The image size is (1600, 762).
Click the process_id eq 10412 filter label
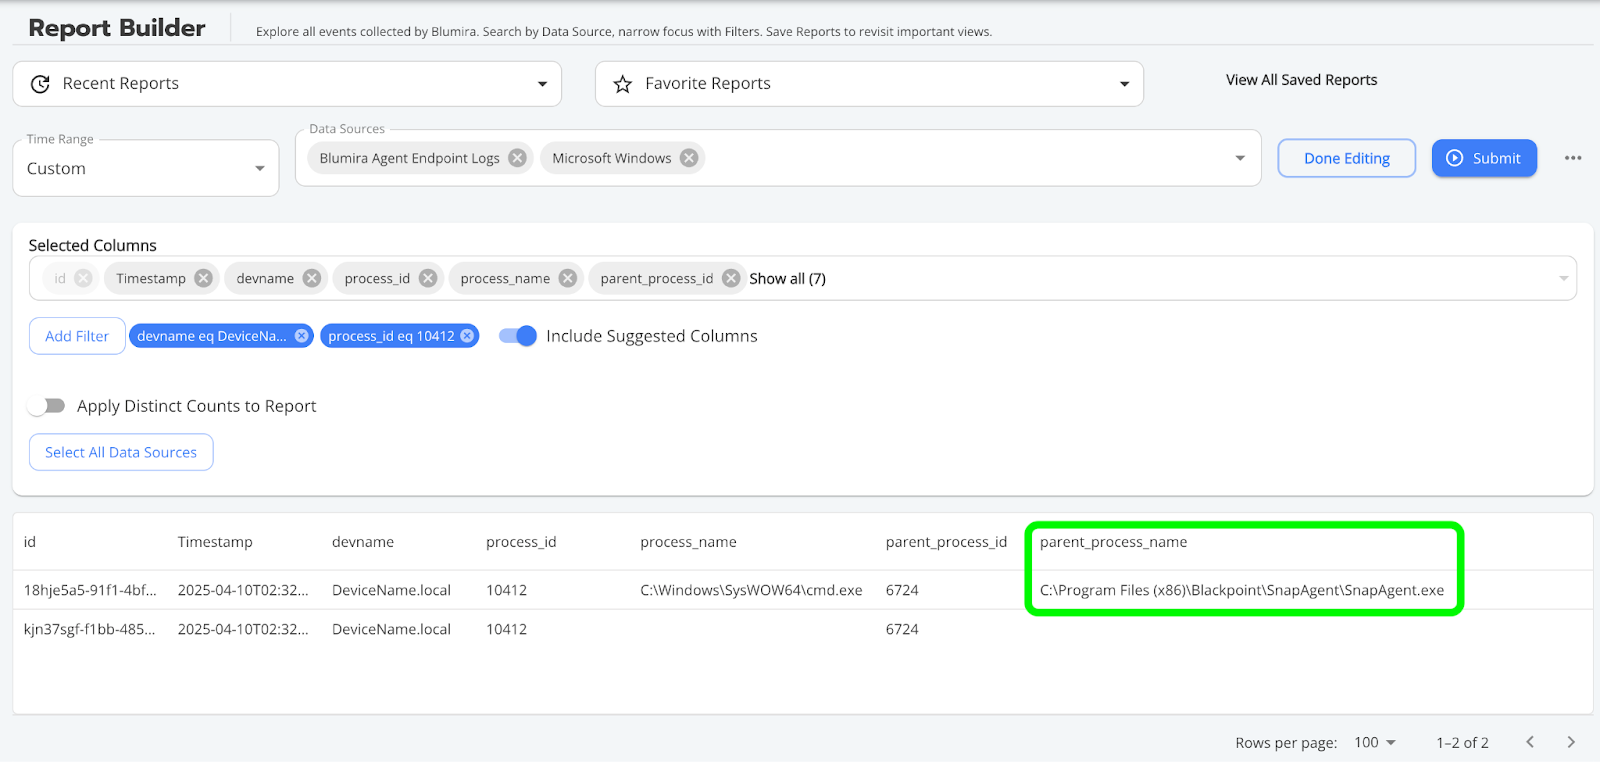point(391,336)
